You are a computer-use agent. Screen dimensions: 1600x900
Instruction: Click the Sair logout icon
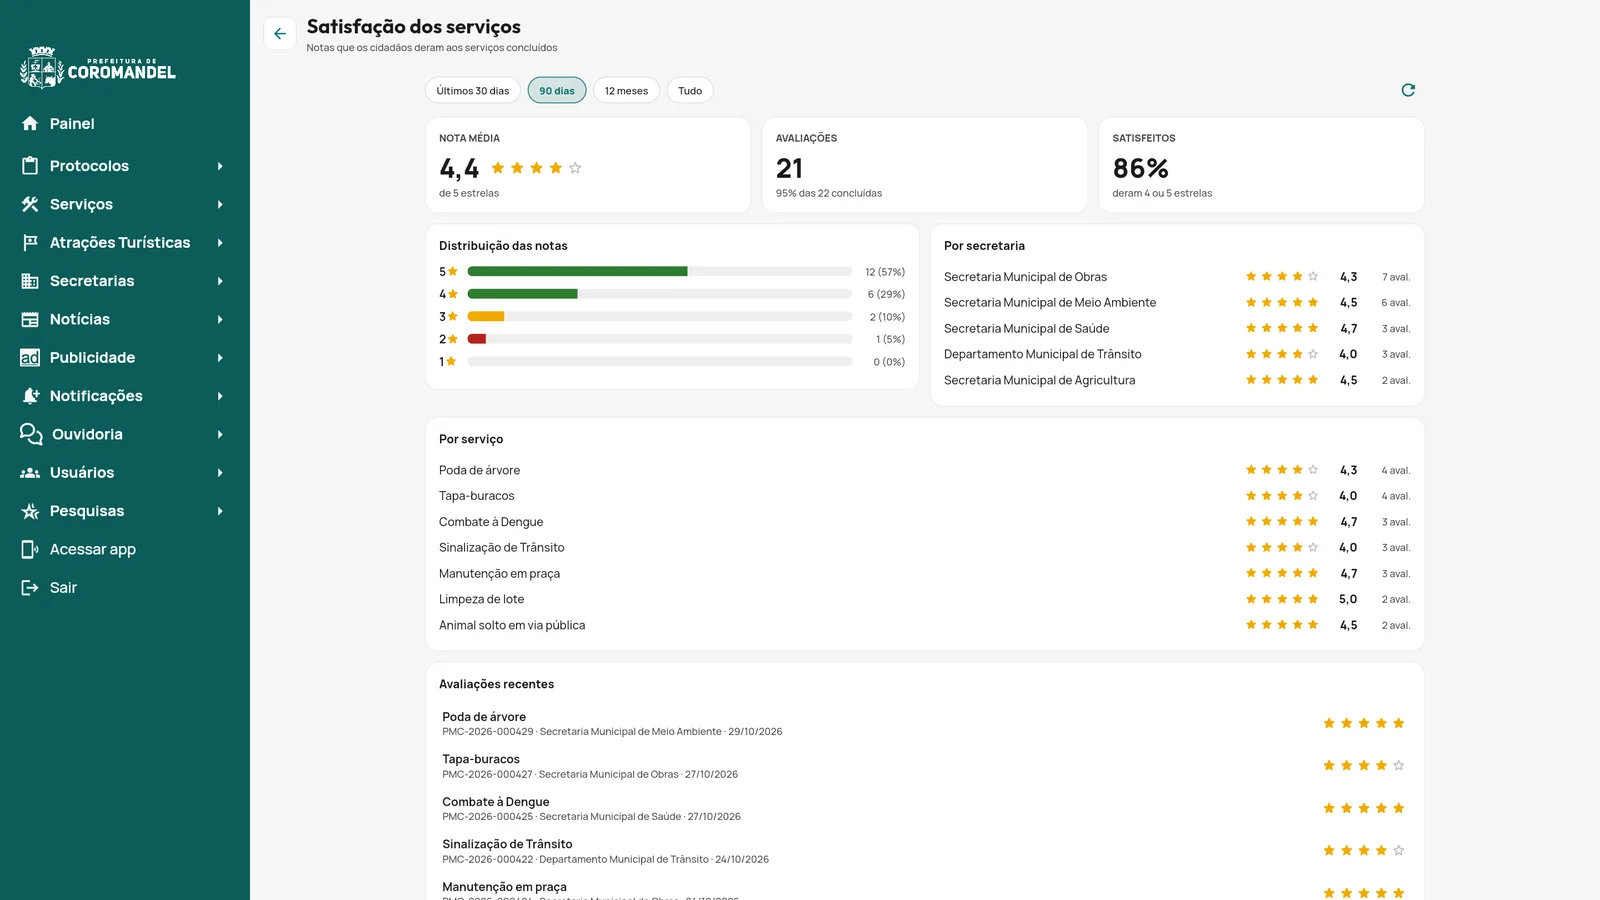(x=30, y=588)
